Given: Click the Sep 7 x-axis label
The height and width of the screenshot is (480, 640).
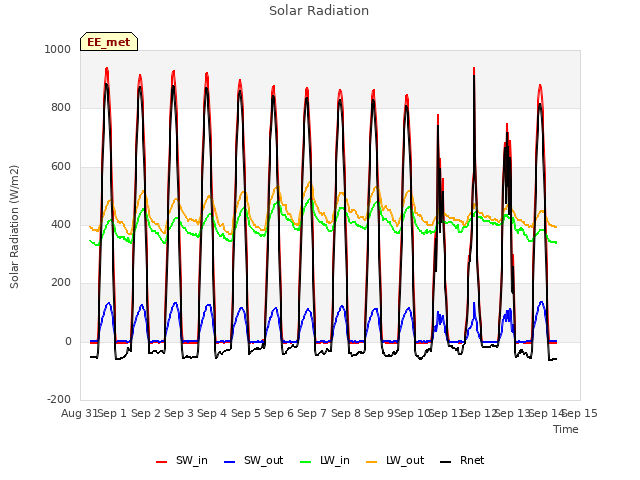Looking at the screenshot, I should coord(312,413).
